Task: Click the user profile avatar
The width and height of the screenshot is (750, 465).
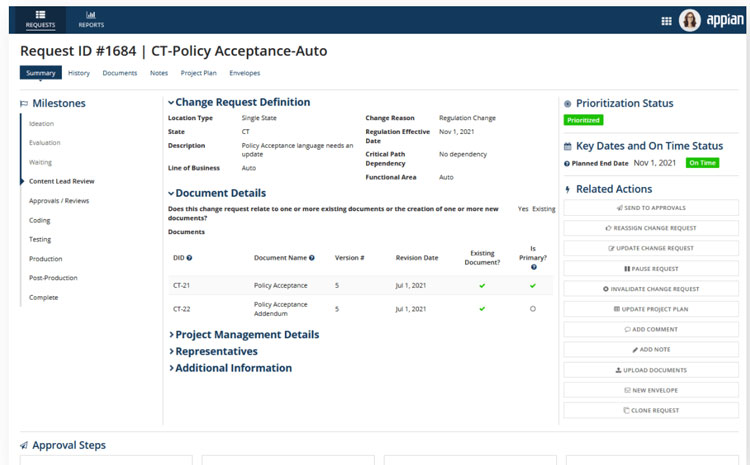Action: pyautogui.click(x=690, y=20)
